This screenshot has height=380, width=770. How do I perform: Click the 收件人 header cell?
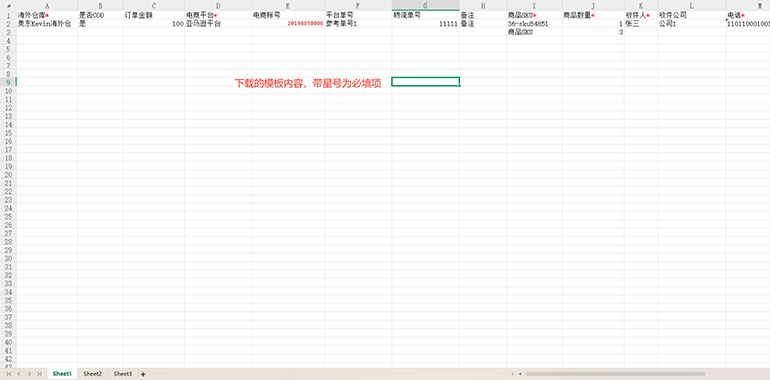tap(641, 15)
